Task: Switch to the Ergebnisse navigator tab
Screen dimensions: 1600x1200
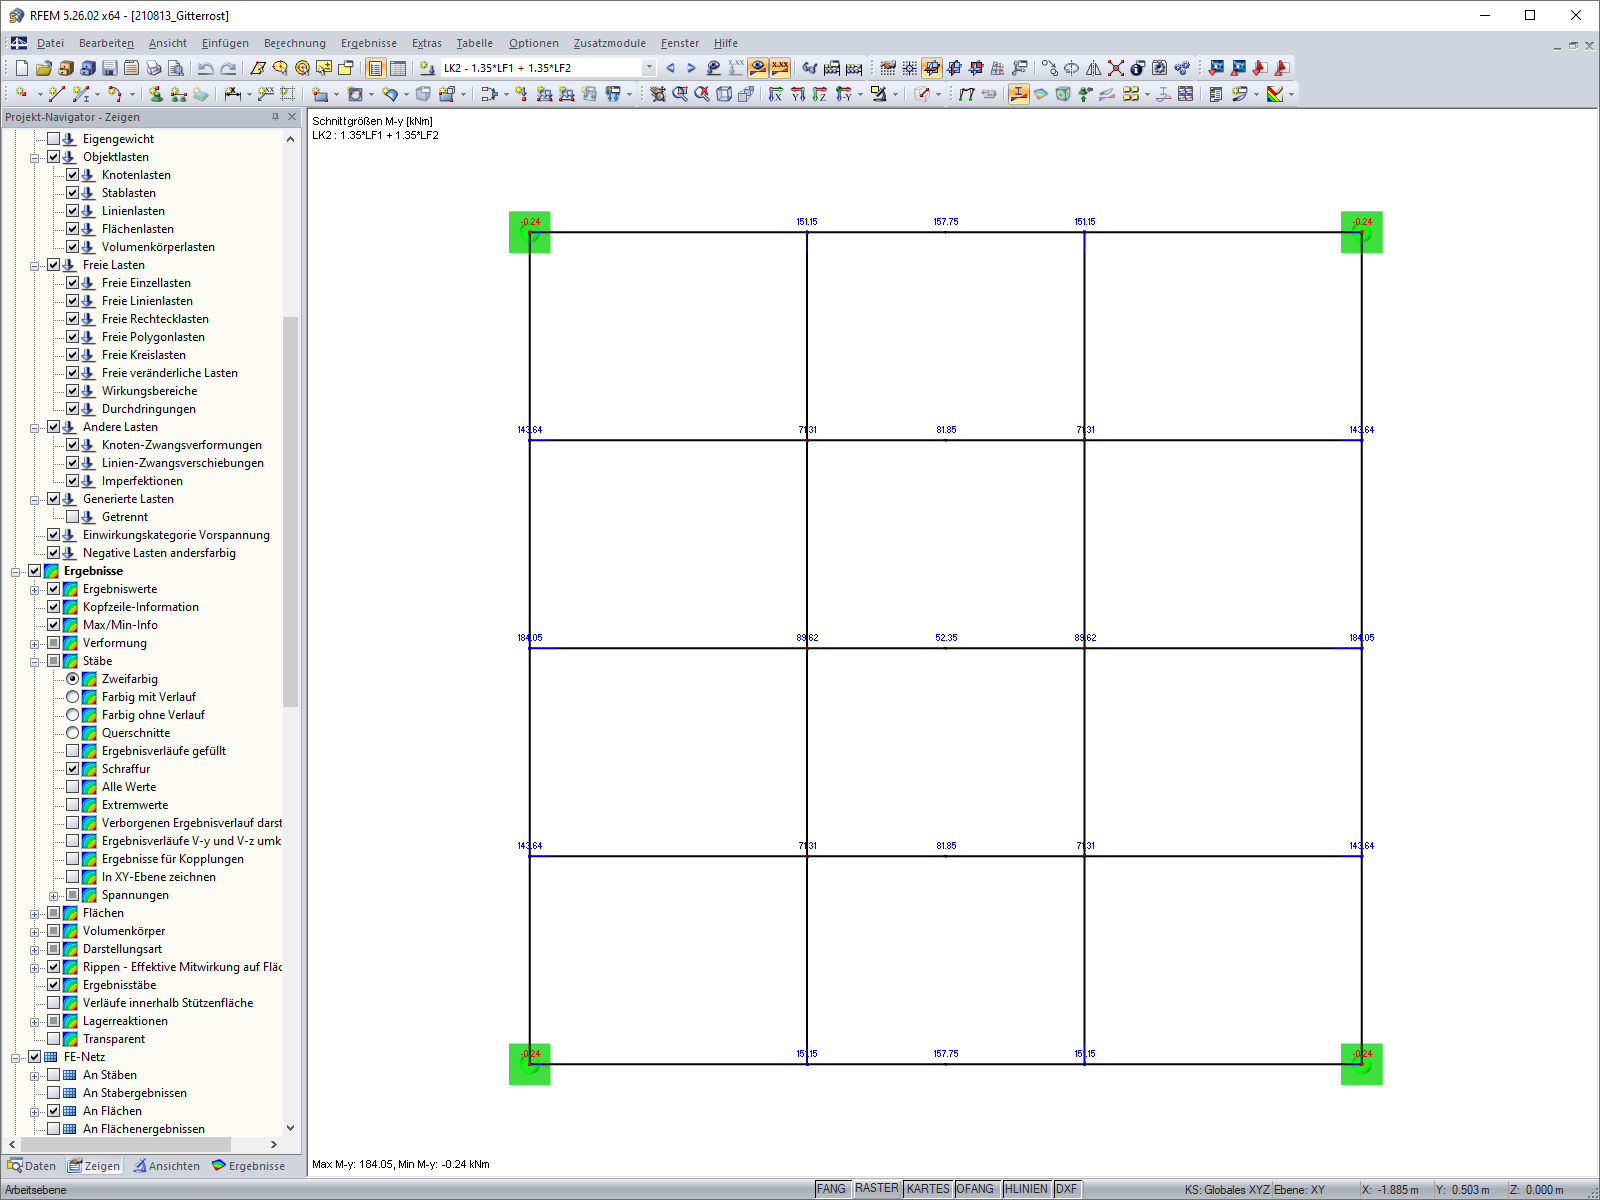Action: click(249, 1166)
